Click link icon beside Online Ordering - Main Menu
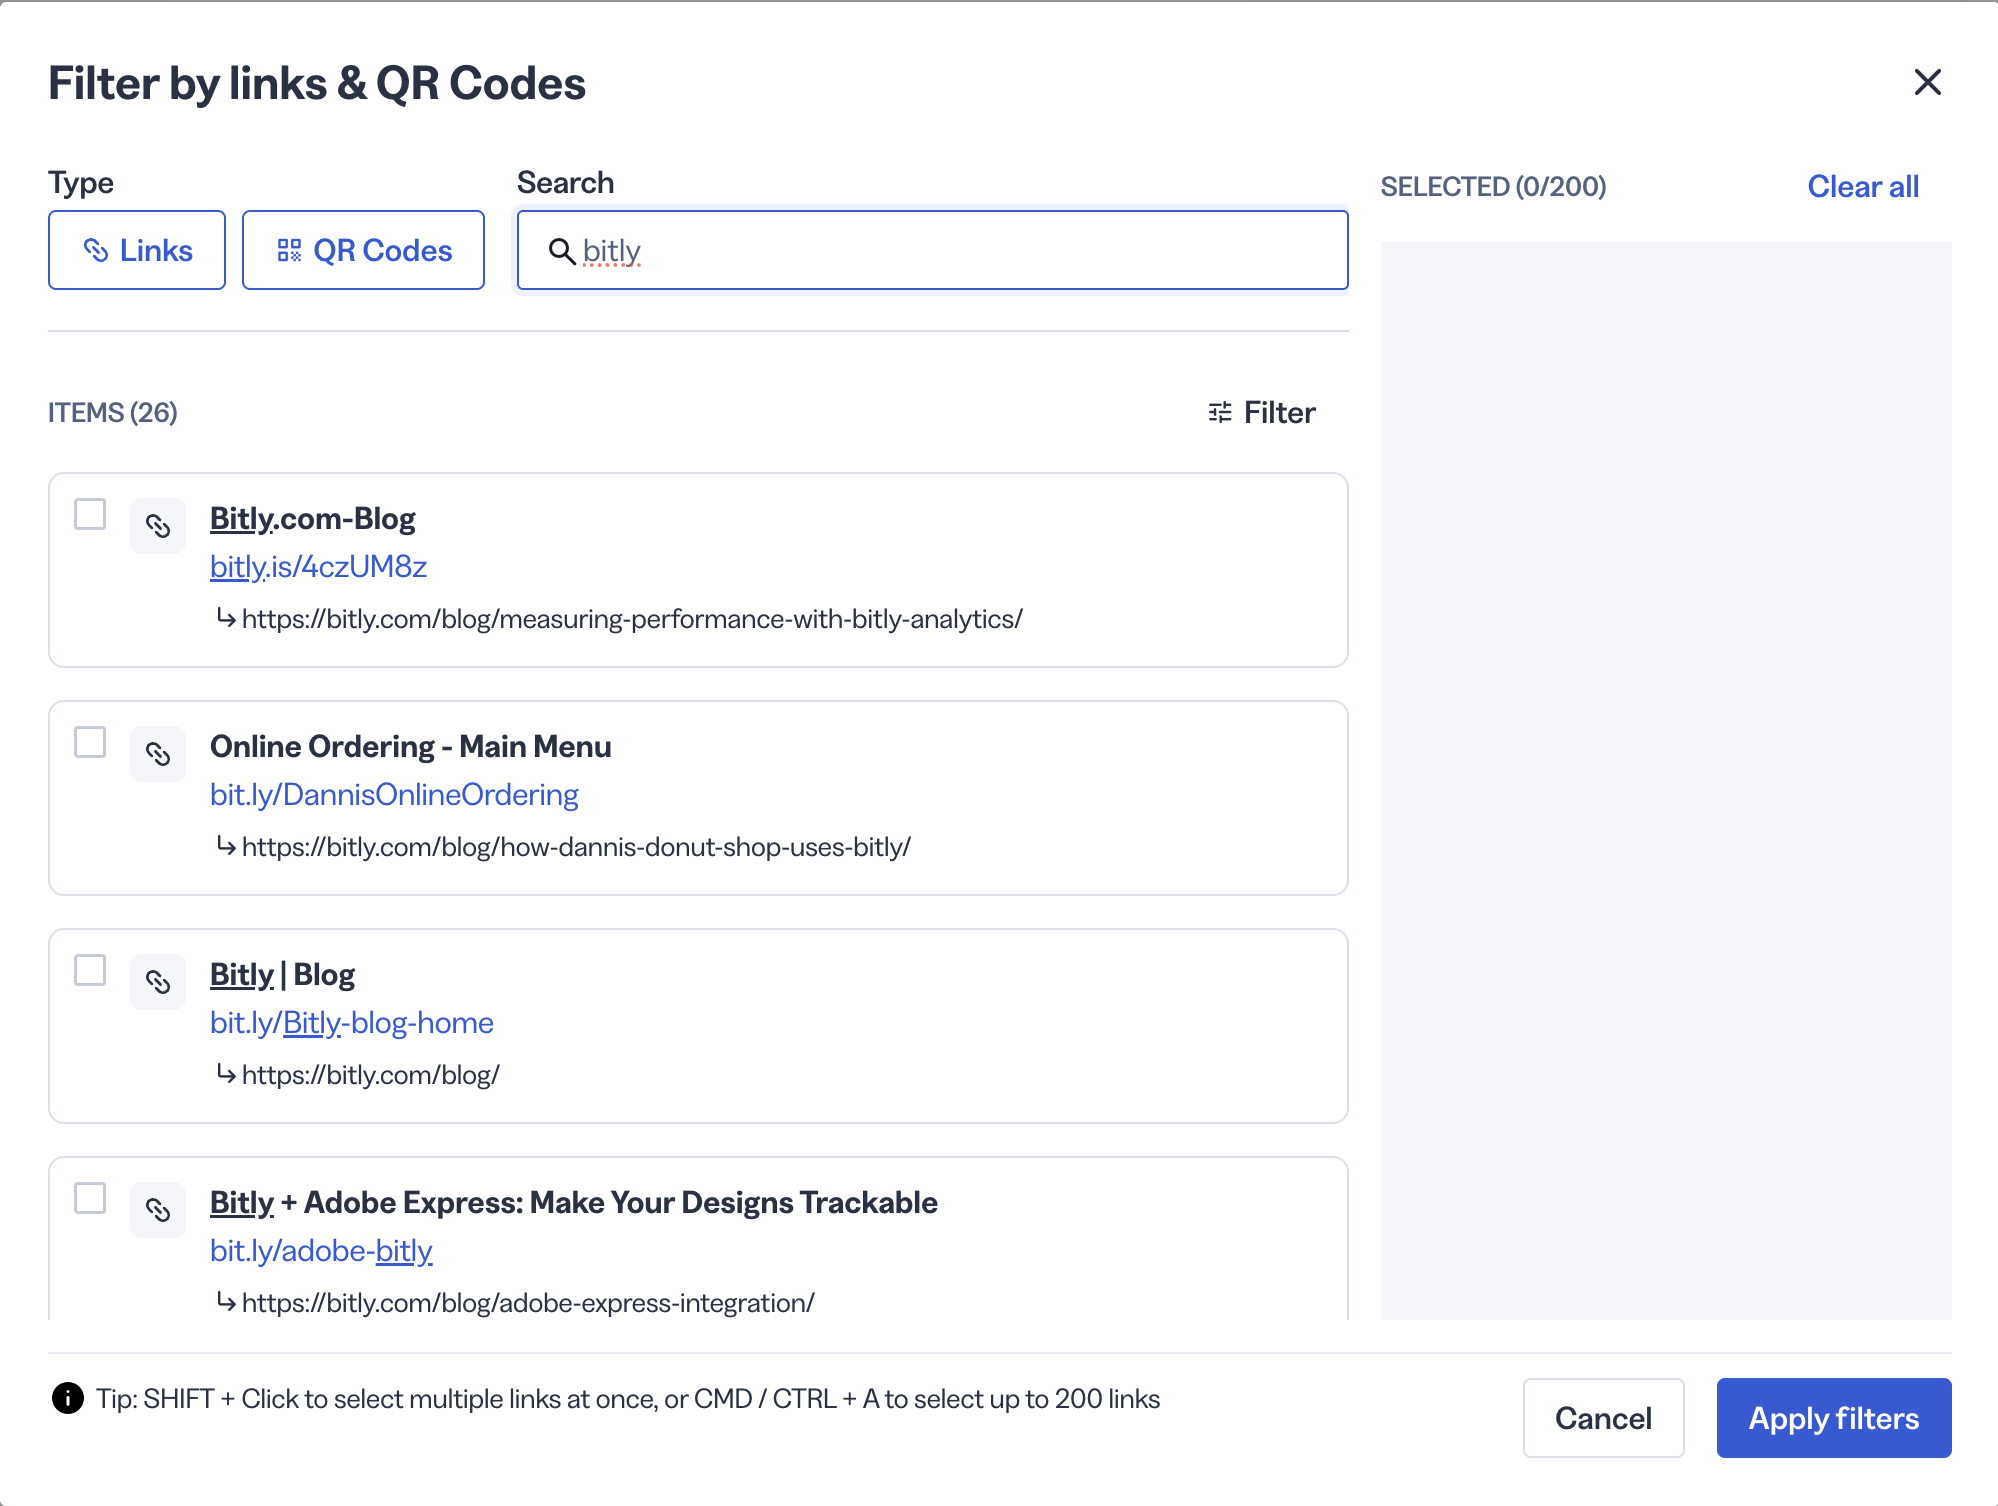This screenshot has width=1998, height=1506. click(158, 754)
